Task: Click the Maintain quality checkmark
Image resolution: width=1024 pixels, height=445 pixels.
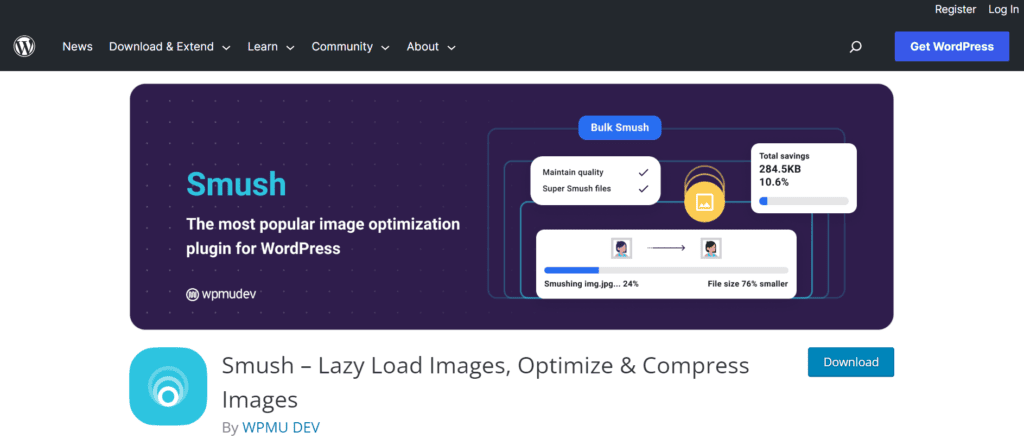Action: (x=643, y=173)
